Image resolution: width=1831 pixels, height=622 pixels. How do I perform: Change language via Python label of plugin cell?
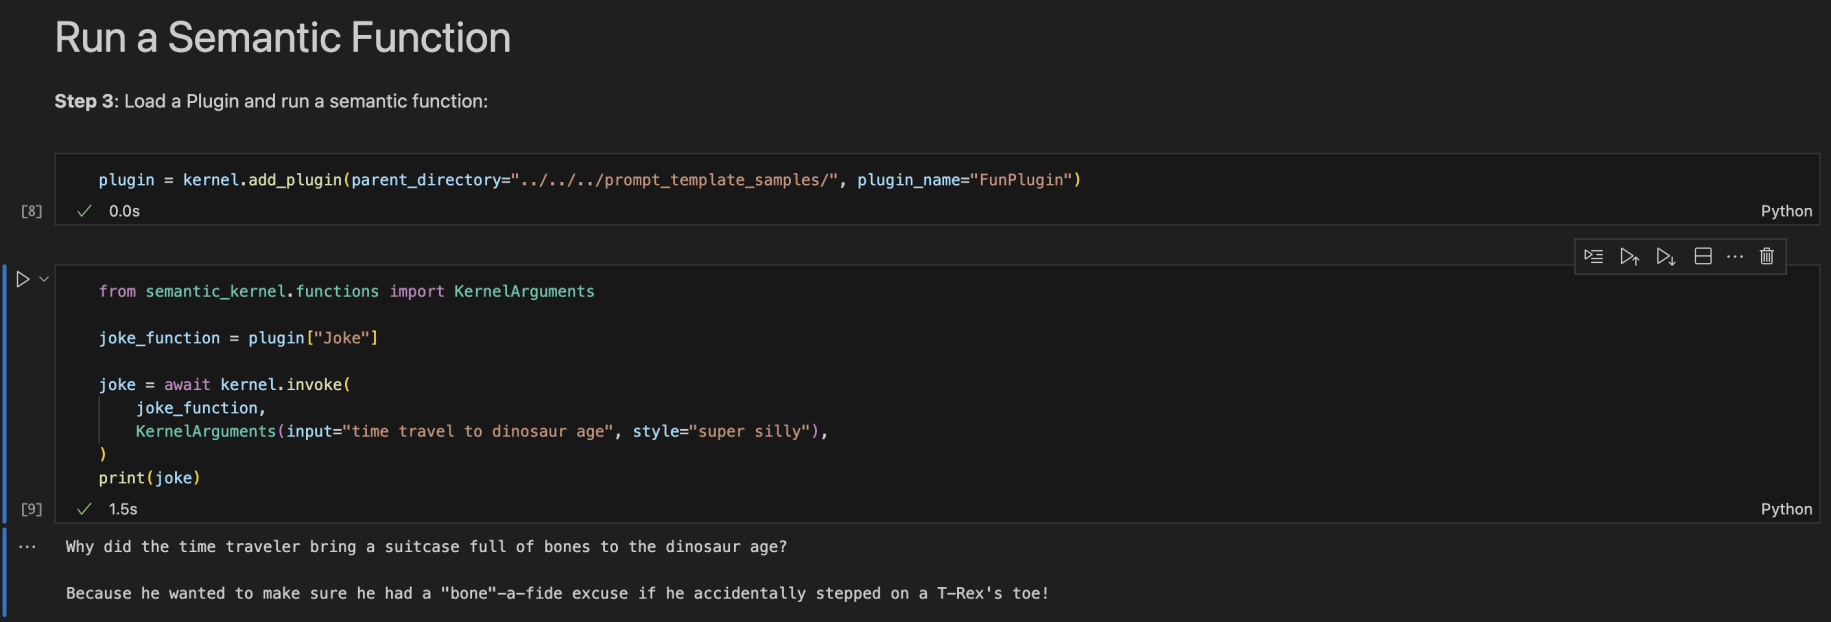1786,211
